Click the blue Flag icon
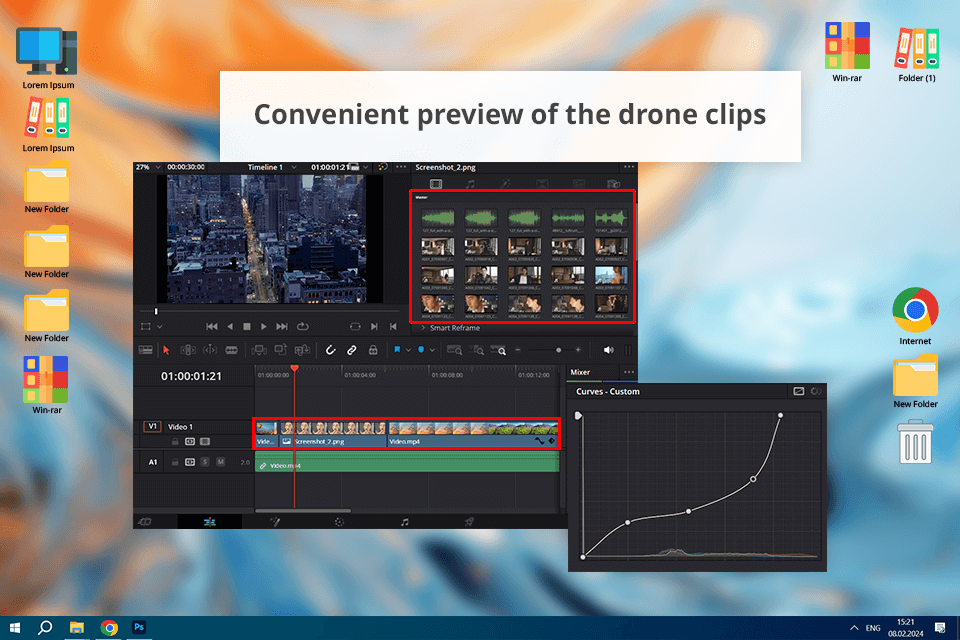 pos(397,350)
